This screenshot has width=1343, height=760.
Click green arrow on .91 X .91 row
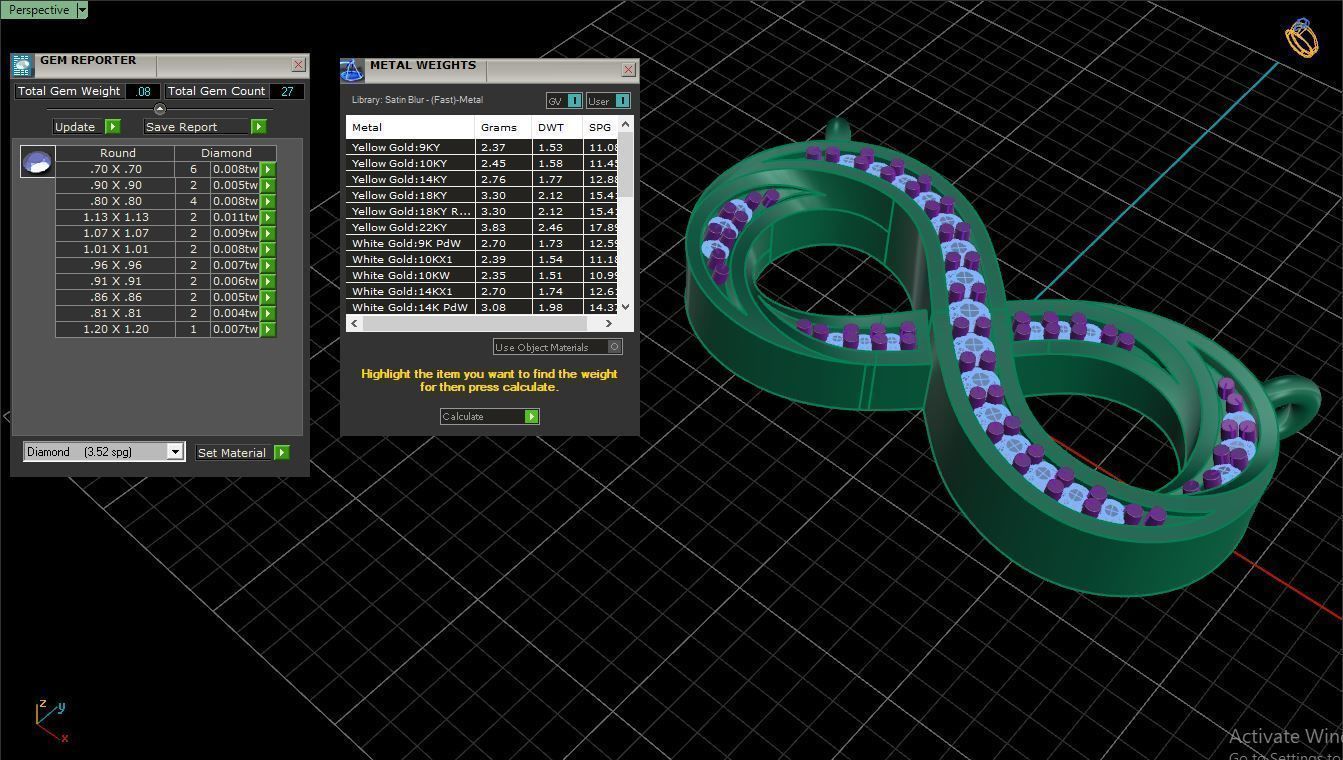[x=268, y=281]
